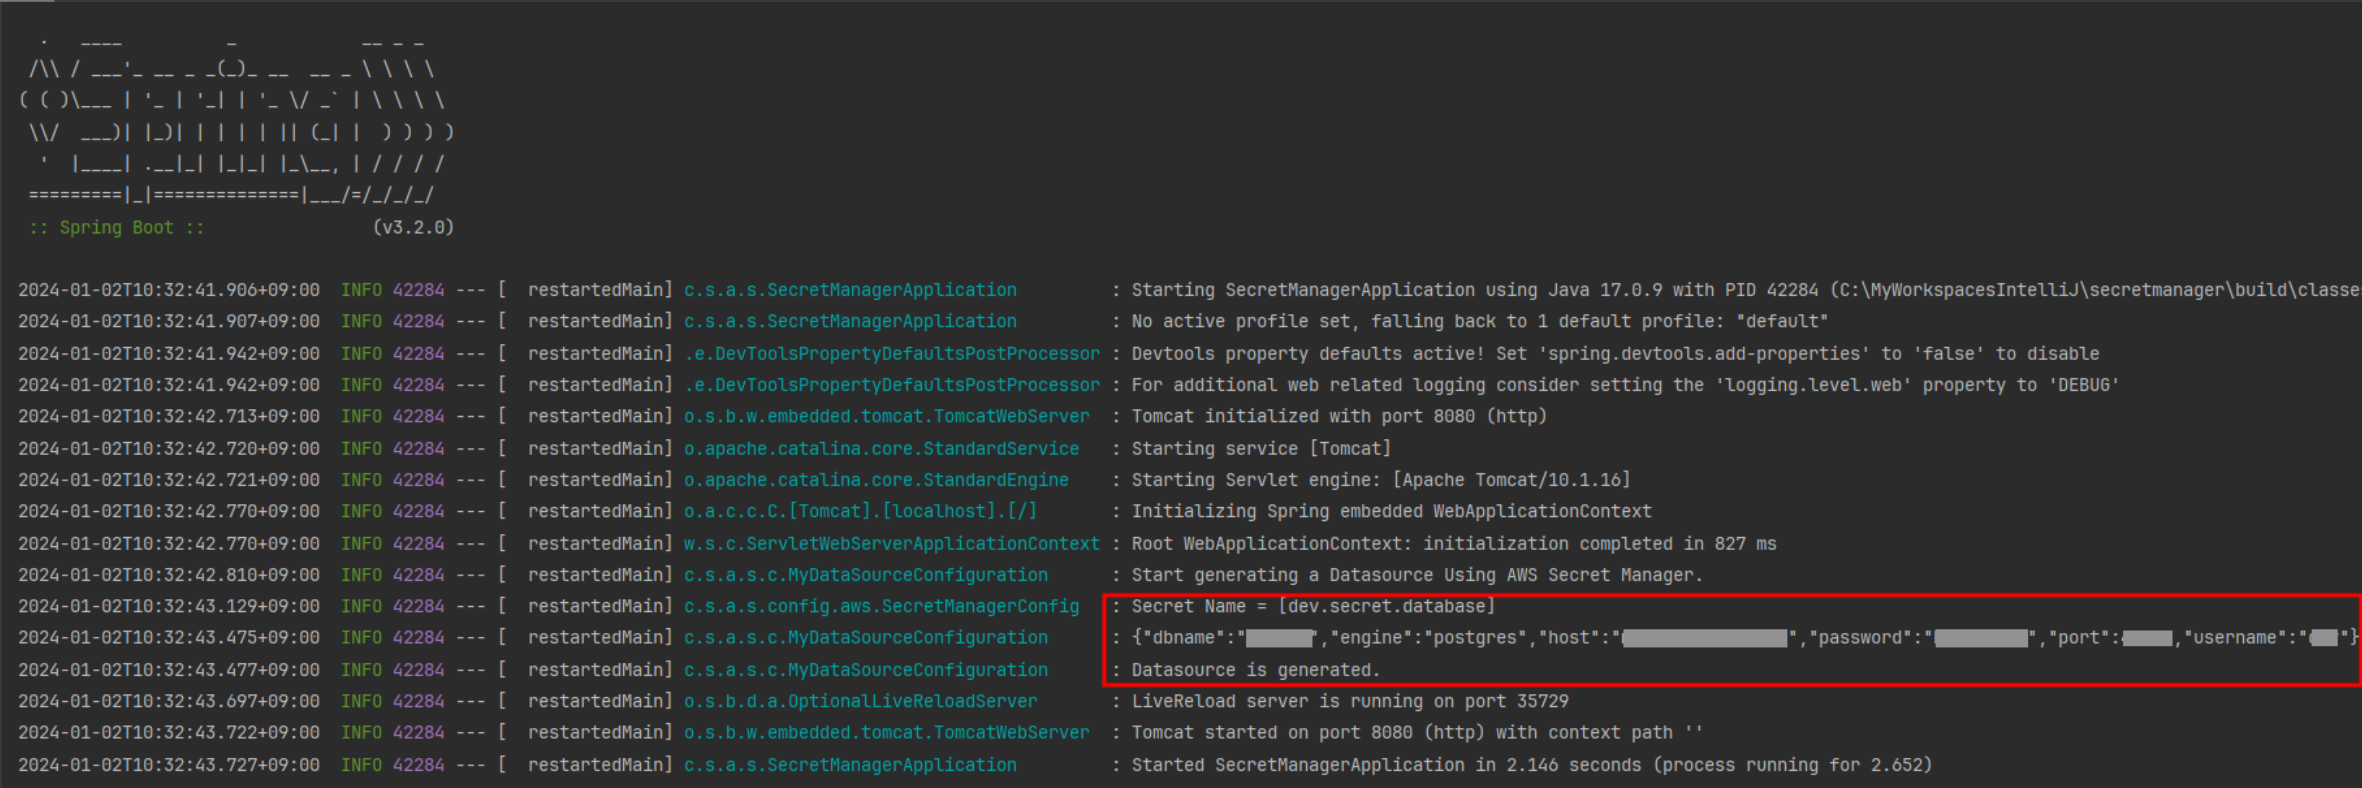
Task: Click logger w.s.c.ServletWebServerApplicationContext
Action: tap(892, 544)
